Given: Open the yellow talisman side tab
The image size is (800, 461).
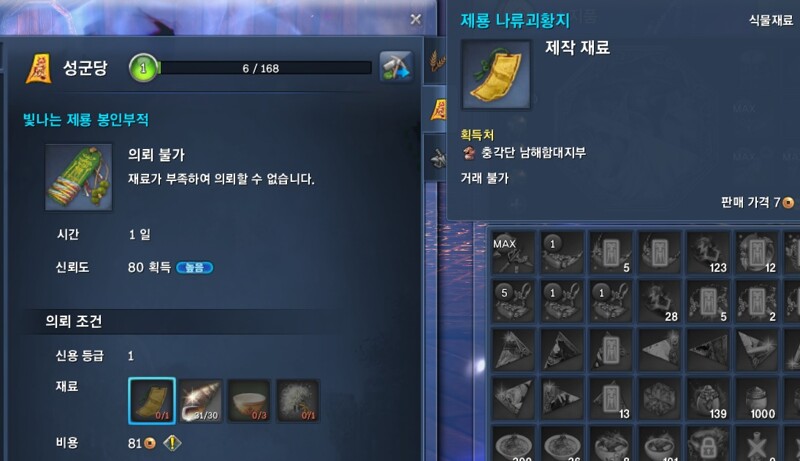Looking at the screenshot, I should click(437, 110).
